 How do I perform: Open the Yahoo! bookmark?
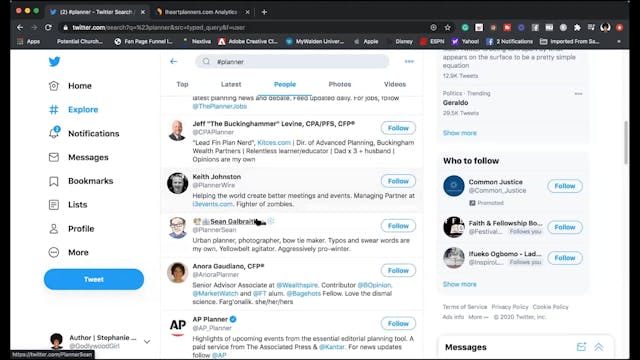465,41
